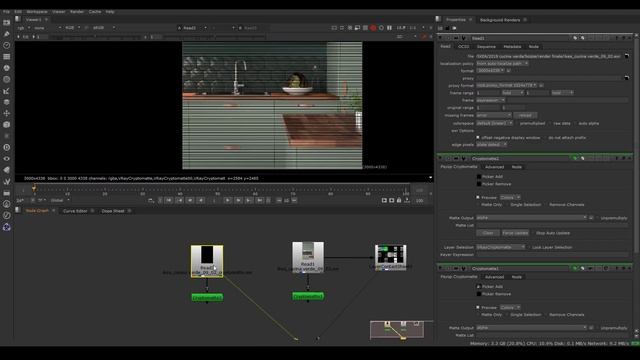The height and width of the screenshot is (360, 640).
Task: Open the proxy format dropdown
Action: pyautogui.click(x=507, y=85)
